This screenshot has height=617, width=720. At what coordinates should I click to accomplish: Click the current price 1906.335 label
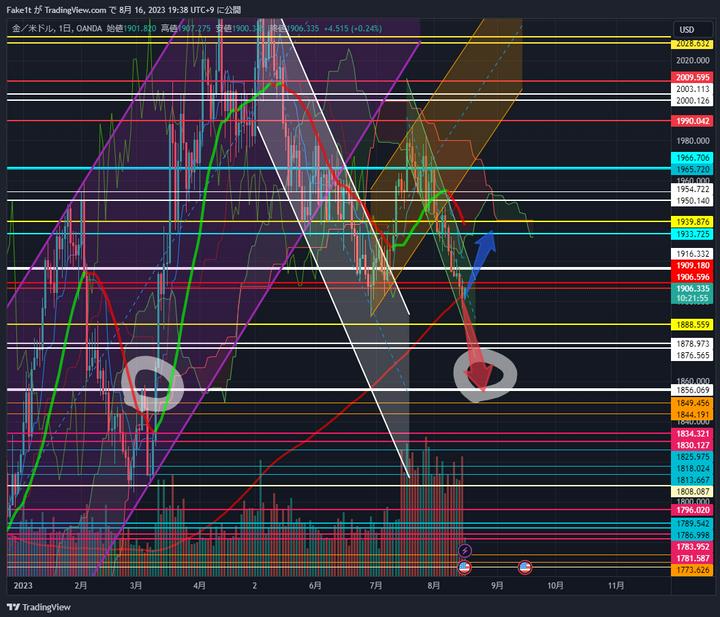pyautogui.click(x=691, y=288)
